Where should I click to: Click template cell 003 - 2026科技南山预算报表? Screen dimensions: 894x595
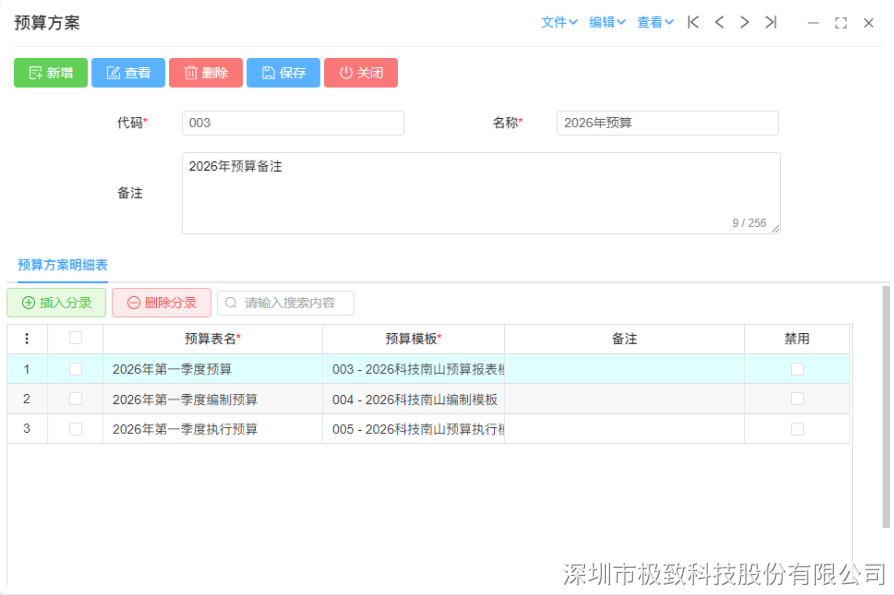tap(413, 369)
